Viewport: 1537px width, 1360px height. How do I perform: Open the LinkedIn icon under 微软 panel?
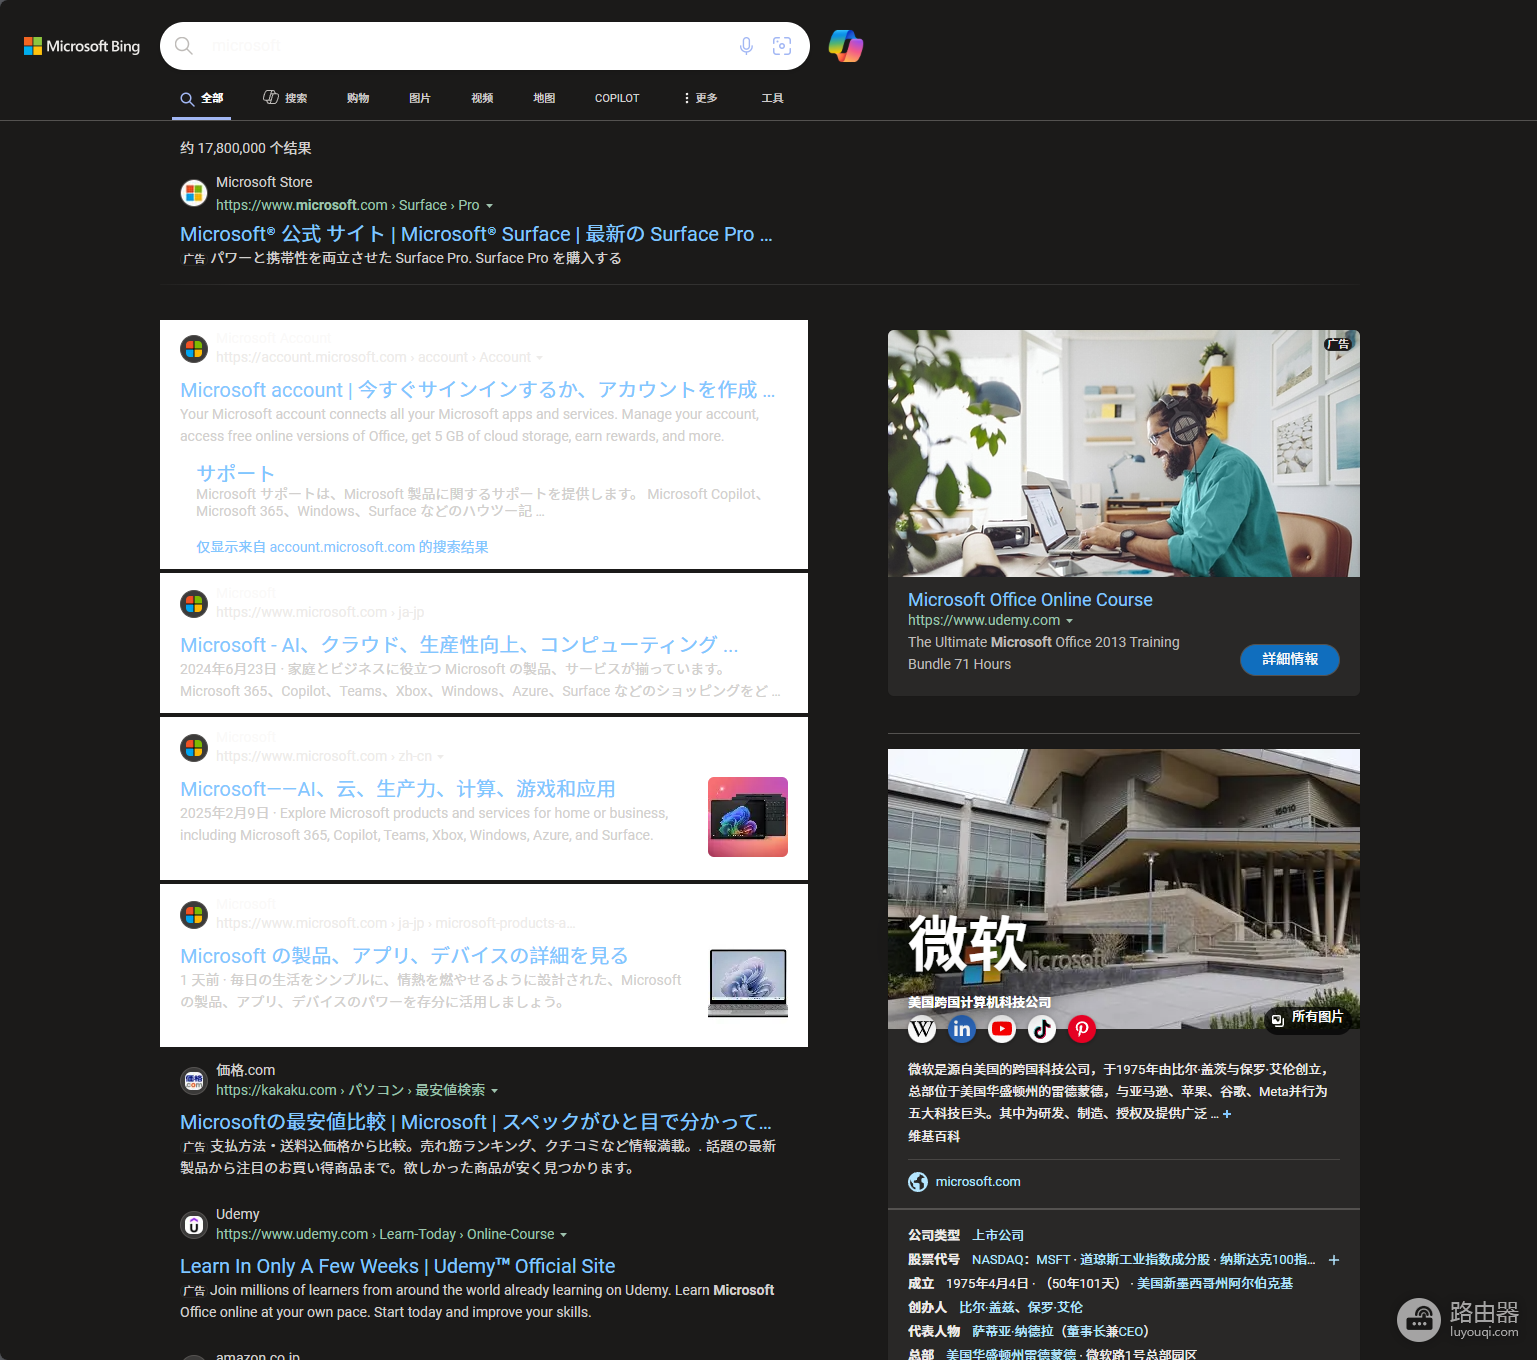coord(962,1028)
